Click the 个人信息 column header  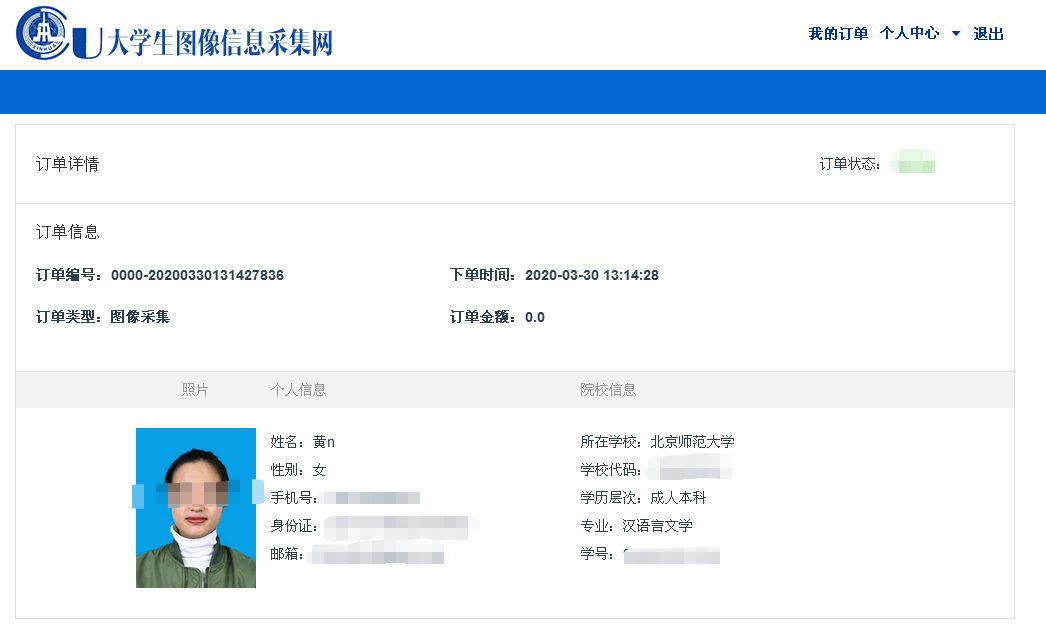pyautogui.click(x=298, y=390)
